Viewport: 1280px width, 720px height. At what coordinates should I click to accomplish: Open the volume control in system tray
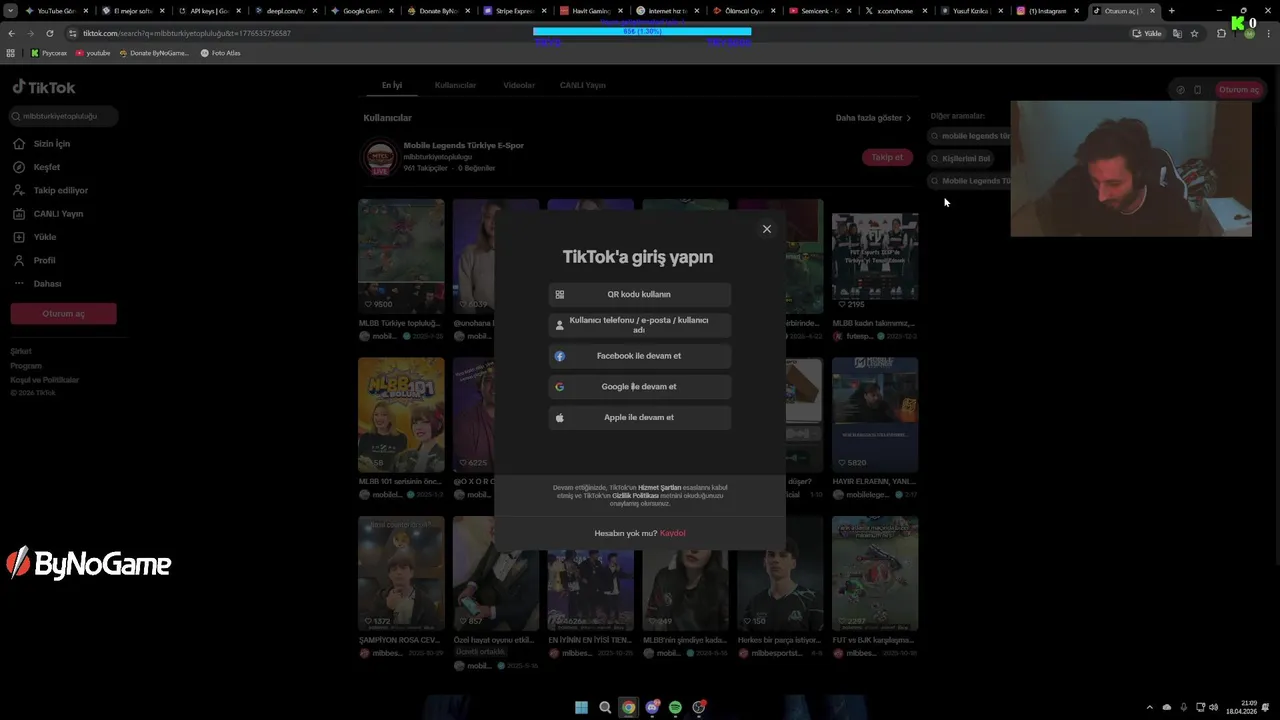click(1214, 707)
